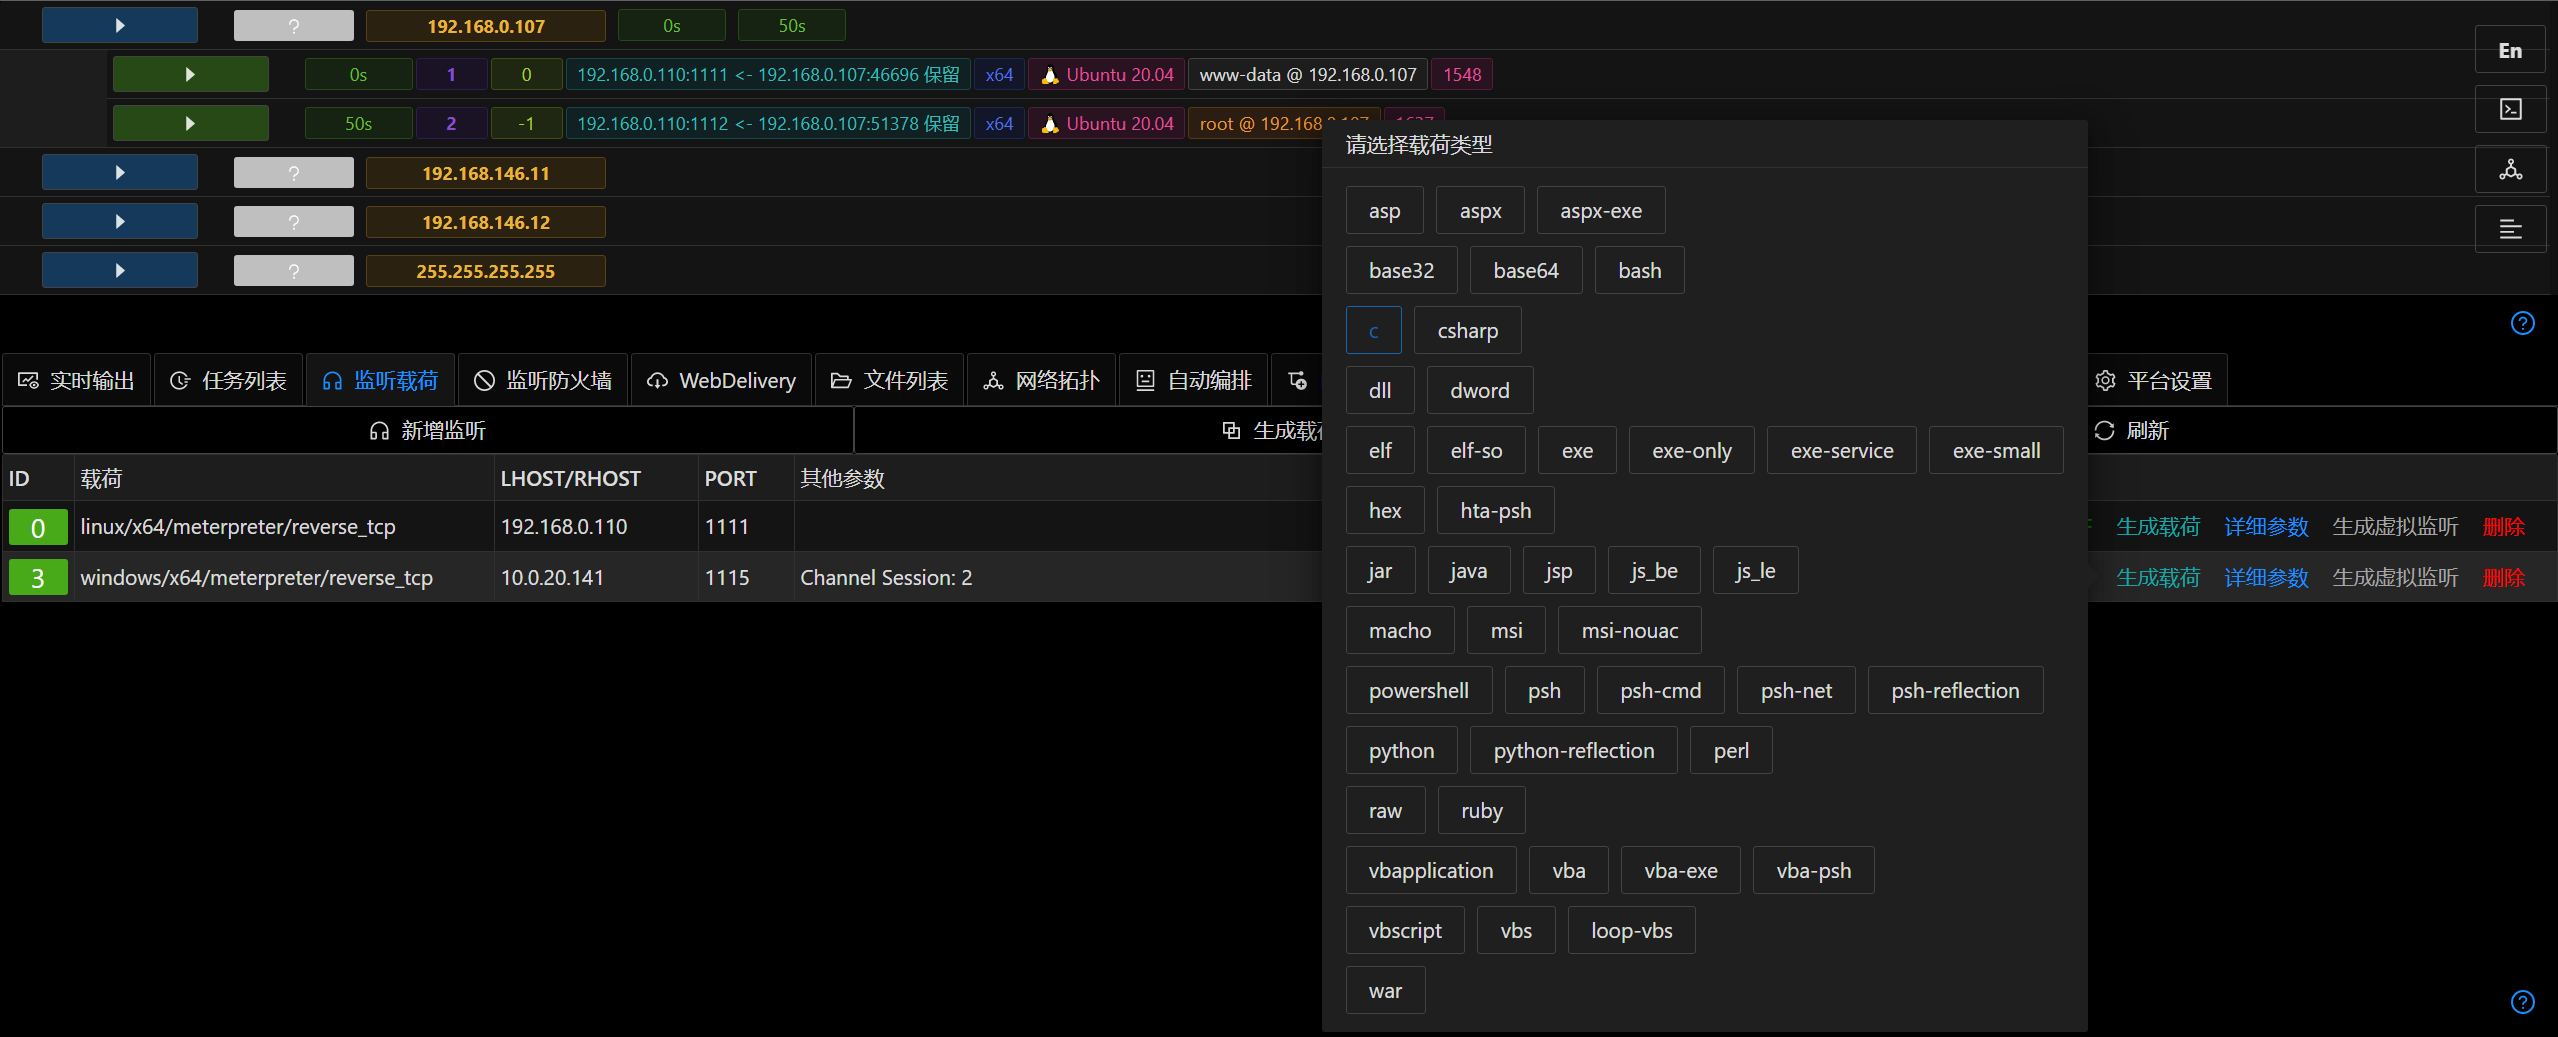The image size is (2558, 1037).
Task: Select the war payload type
Action: coord(1385,990)
